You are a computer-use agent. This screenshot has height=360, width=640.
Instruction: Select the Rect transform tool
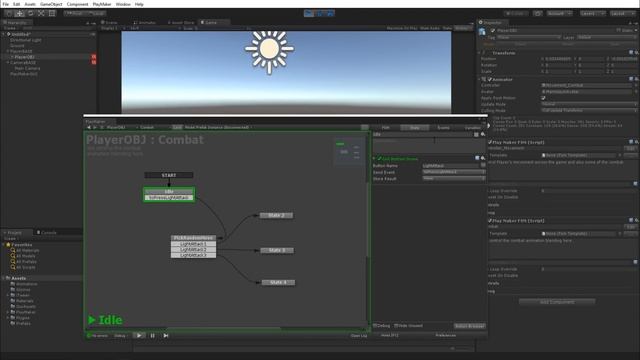pos(52,13)
